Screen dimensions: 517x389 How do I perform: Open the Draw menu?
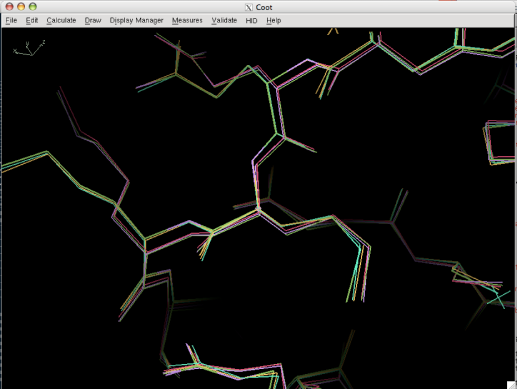(x=93, y=20)
